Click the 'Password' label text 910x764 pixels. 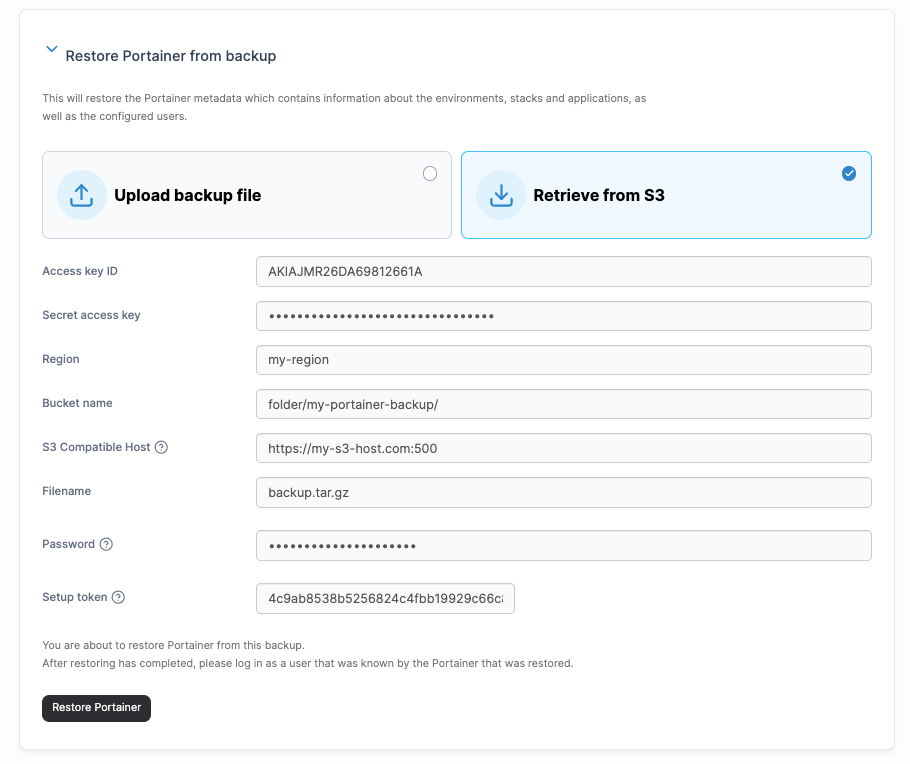(68, 544)
